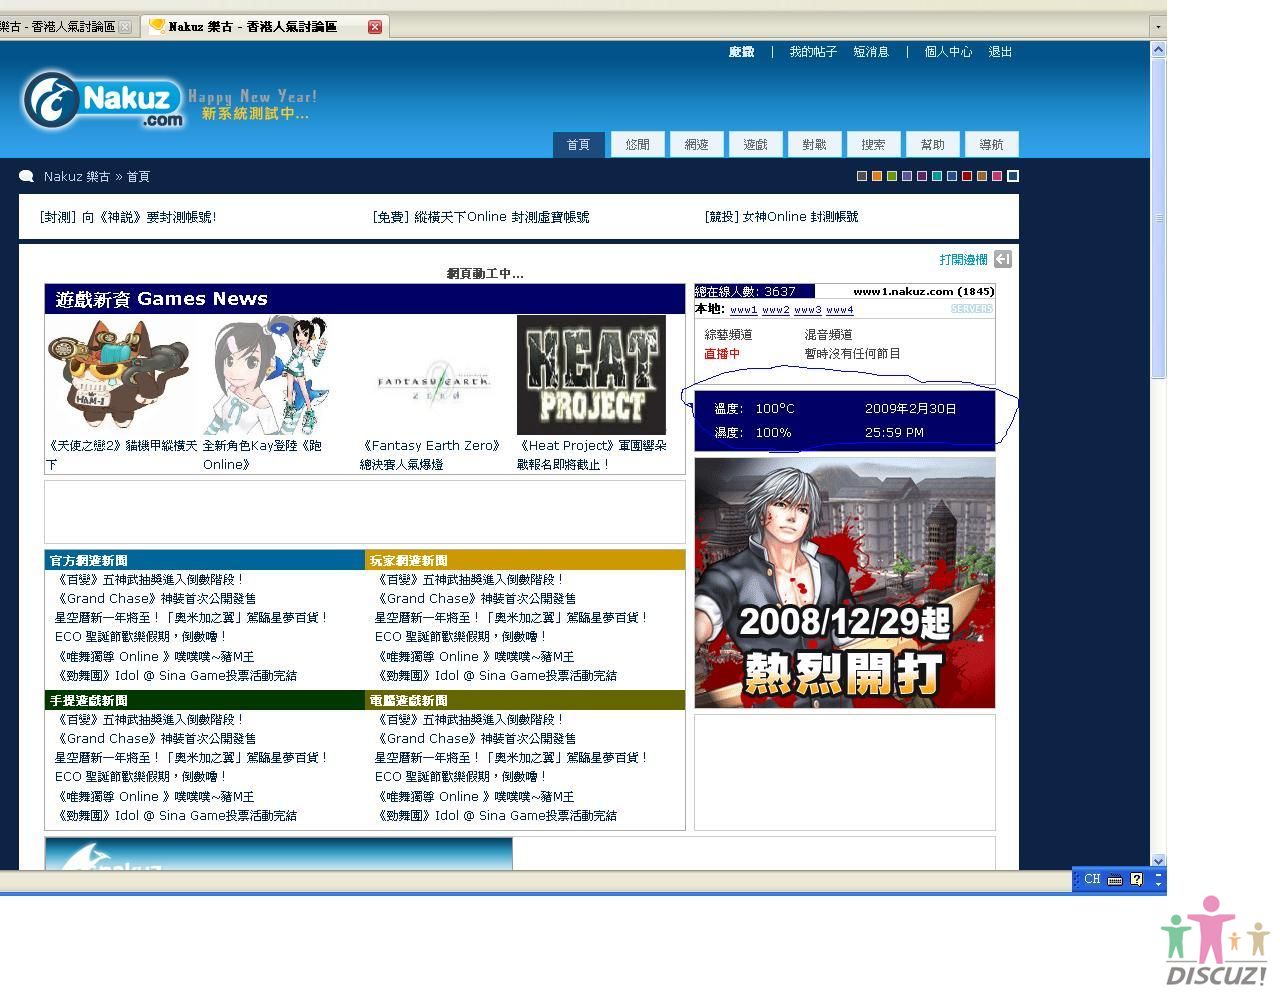Click the faded SERVERS label icon
Image resolution: width=1280 pixels, height=994 pixels.
tap(972, 309)
